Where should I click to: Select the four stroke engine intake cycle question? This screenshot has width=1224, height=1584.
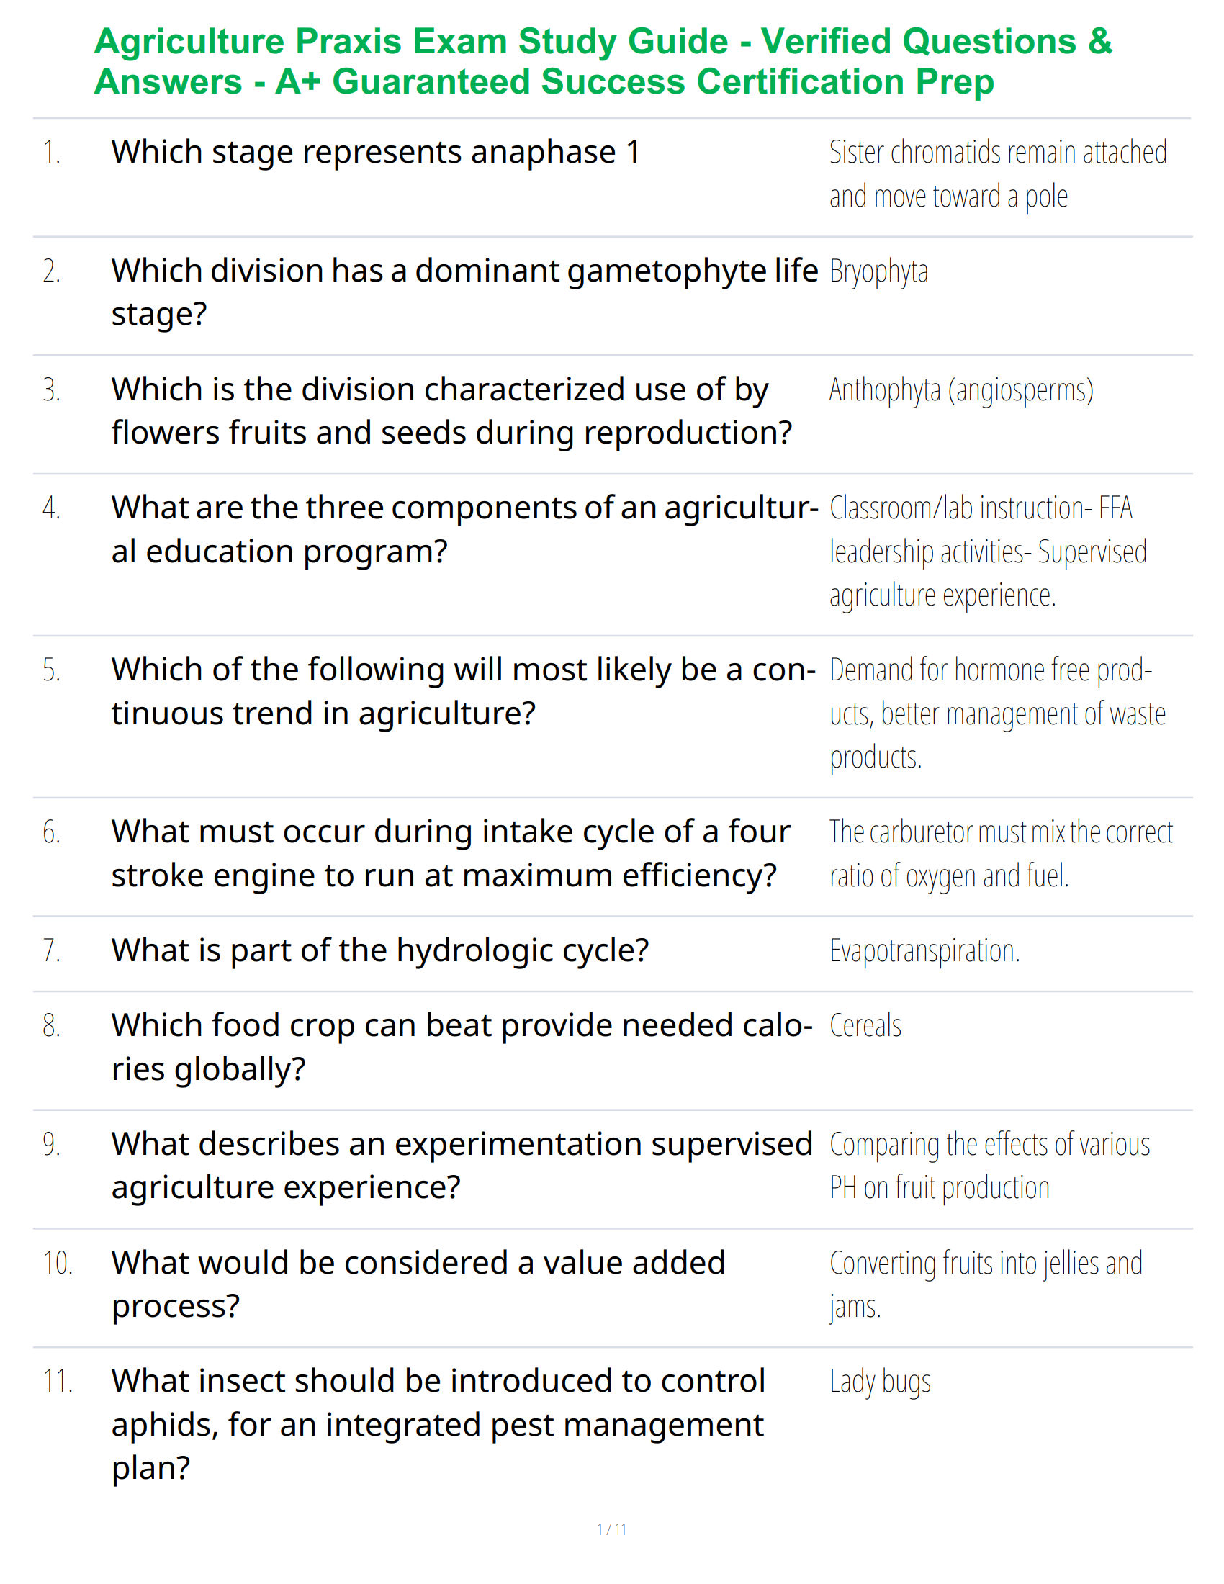pos(450,853)
